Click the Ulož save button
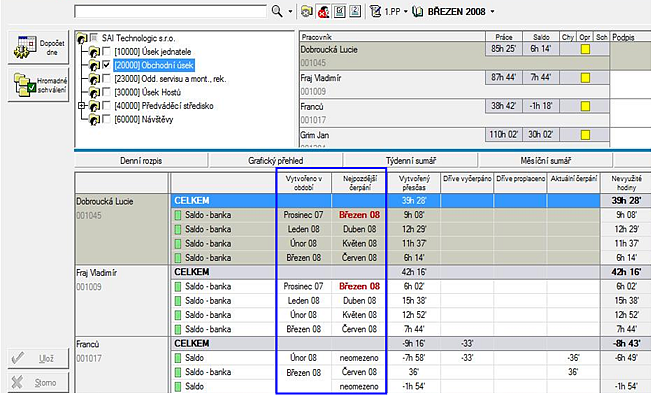 click(x=38, y=359)
